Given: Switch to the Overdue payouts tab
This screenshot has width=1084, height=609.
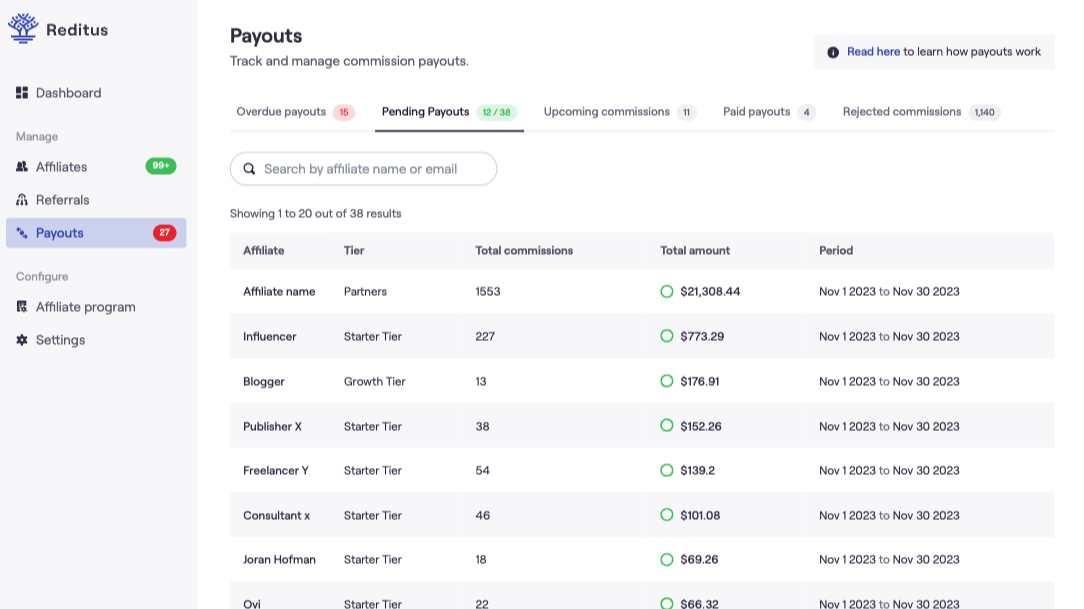Looking at the screenshot, I should [x=281, y=112].
